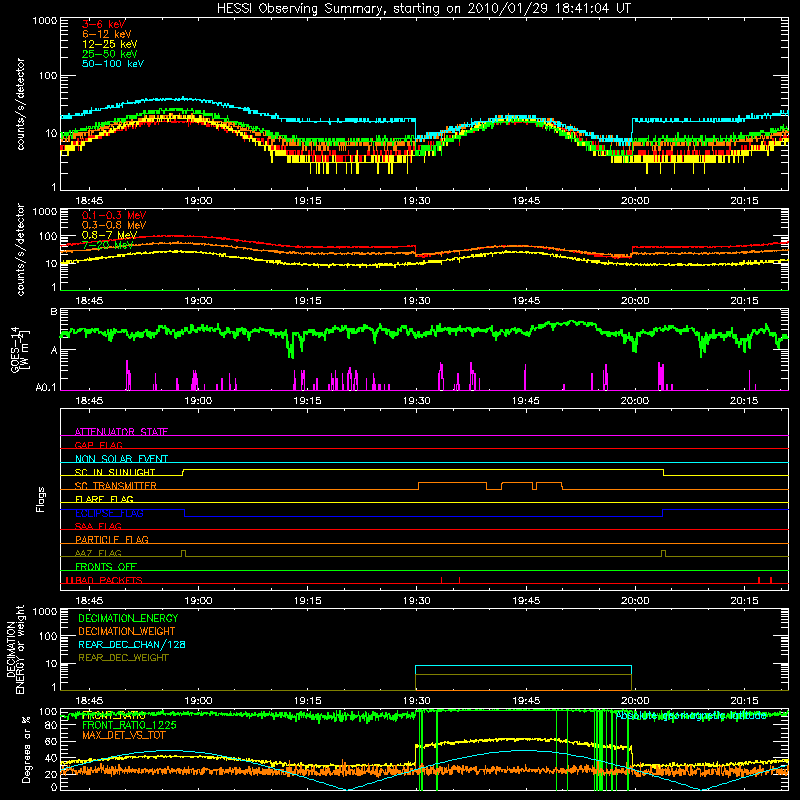Image resolution: width=800 pixels, height=800 pixels.
Task: Click the DECIMATION_WEIGHT legend label
Action: pos(127,631)
